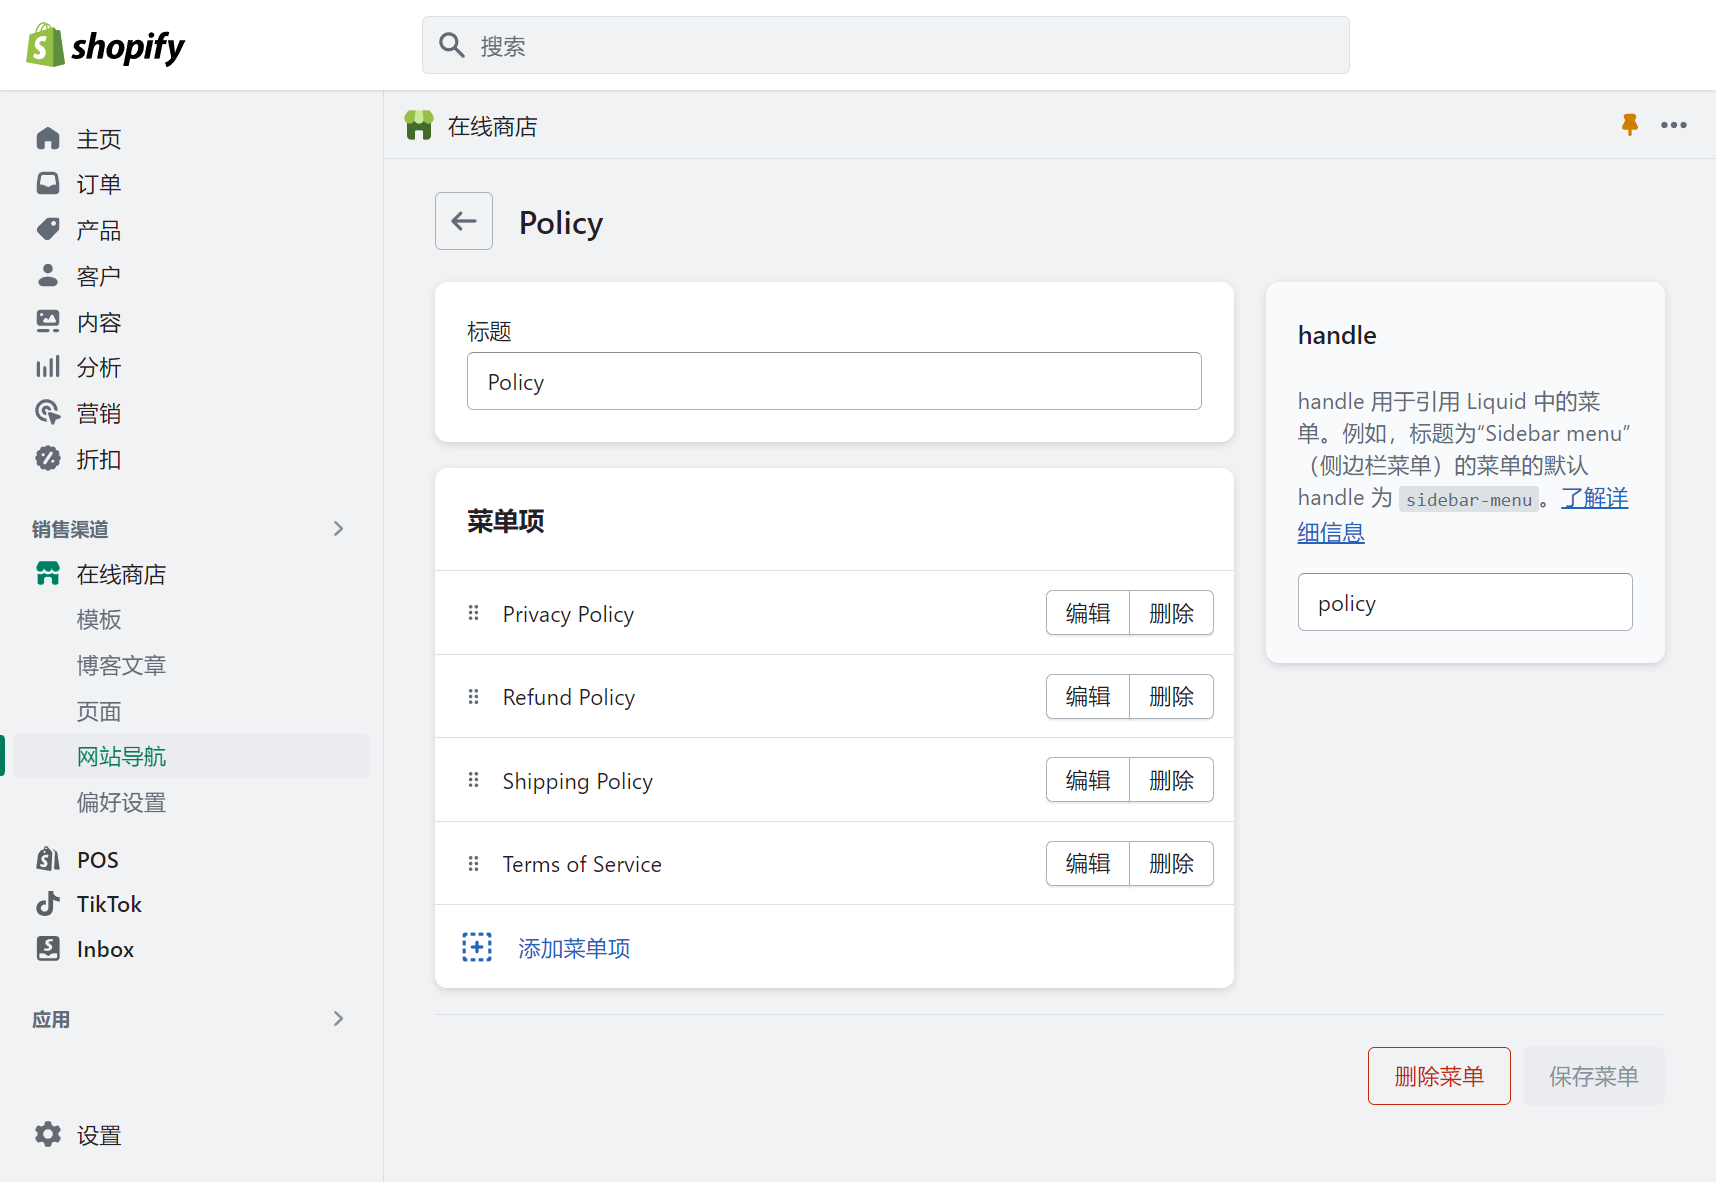Screen dimensions: 1716x1182
Task: Edit the Terms of Service item
Action: pyautogui.click(x=1088, y=864)
